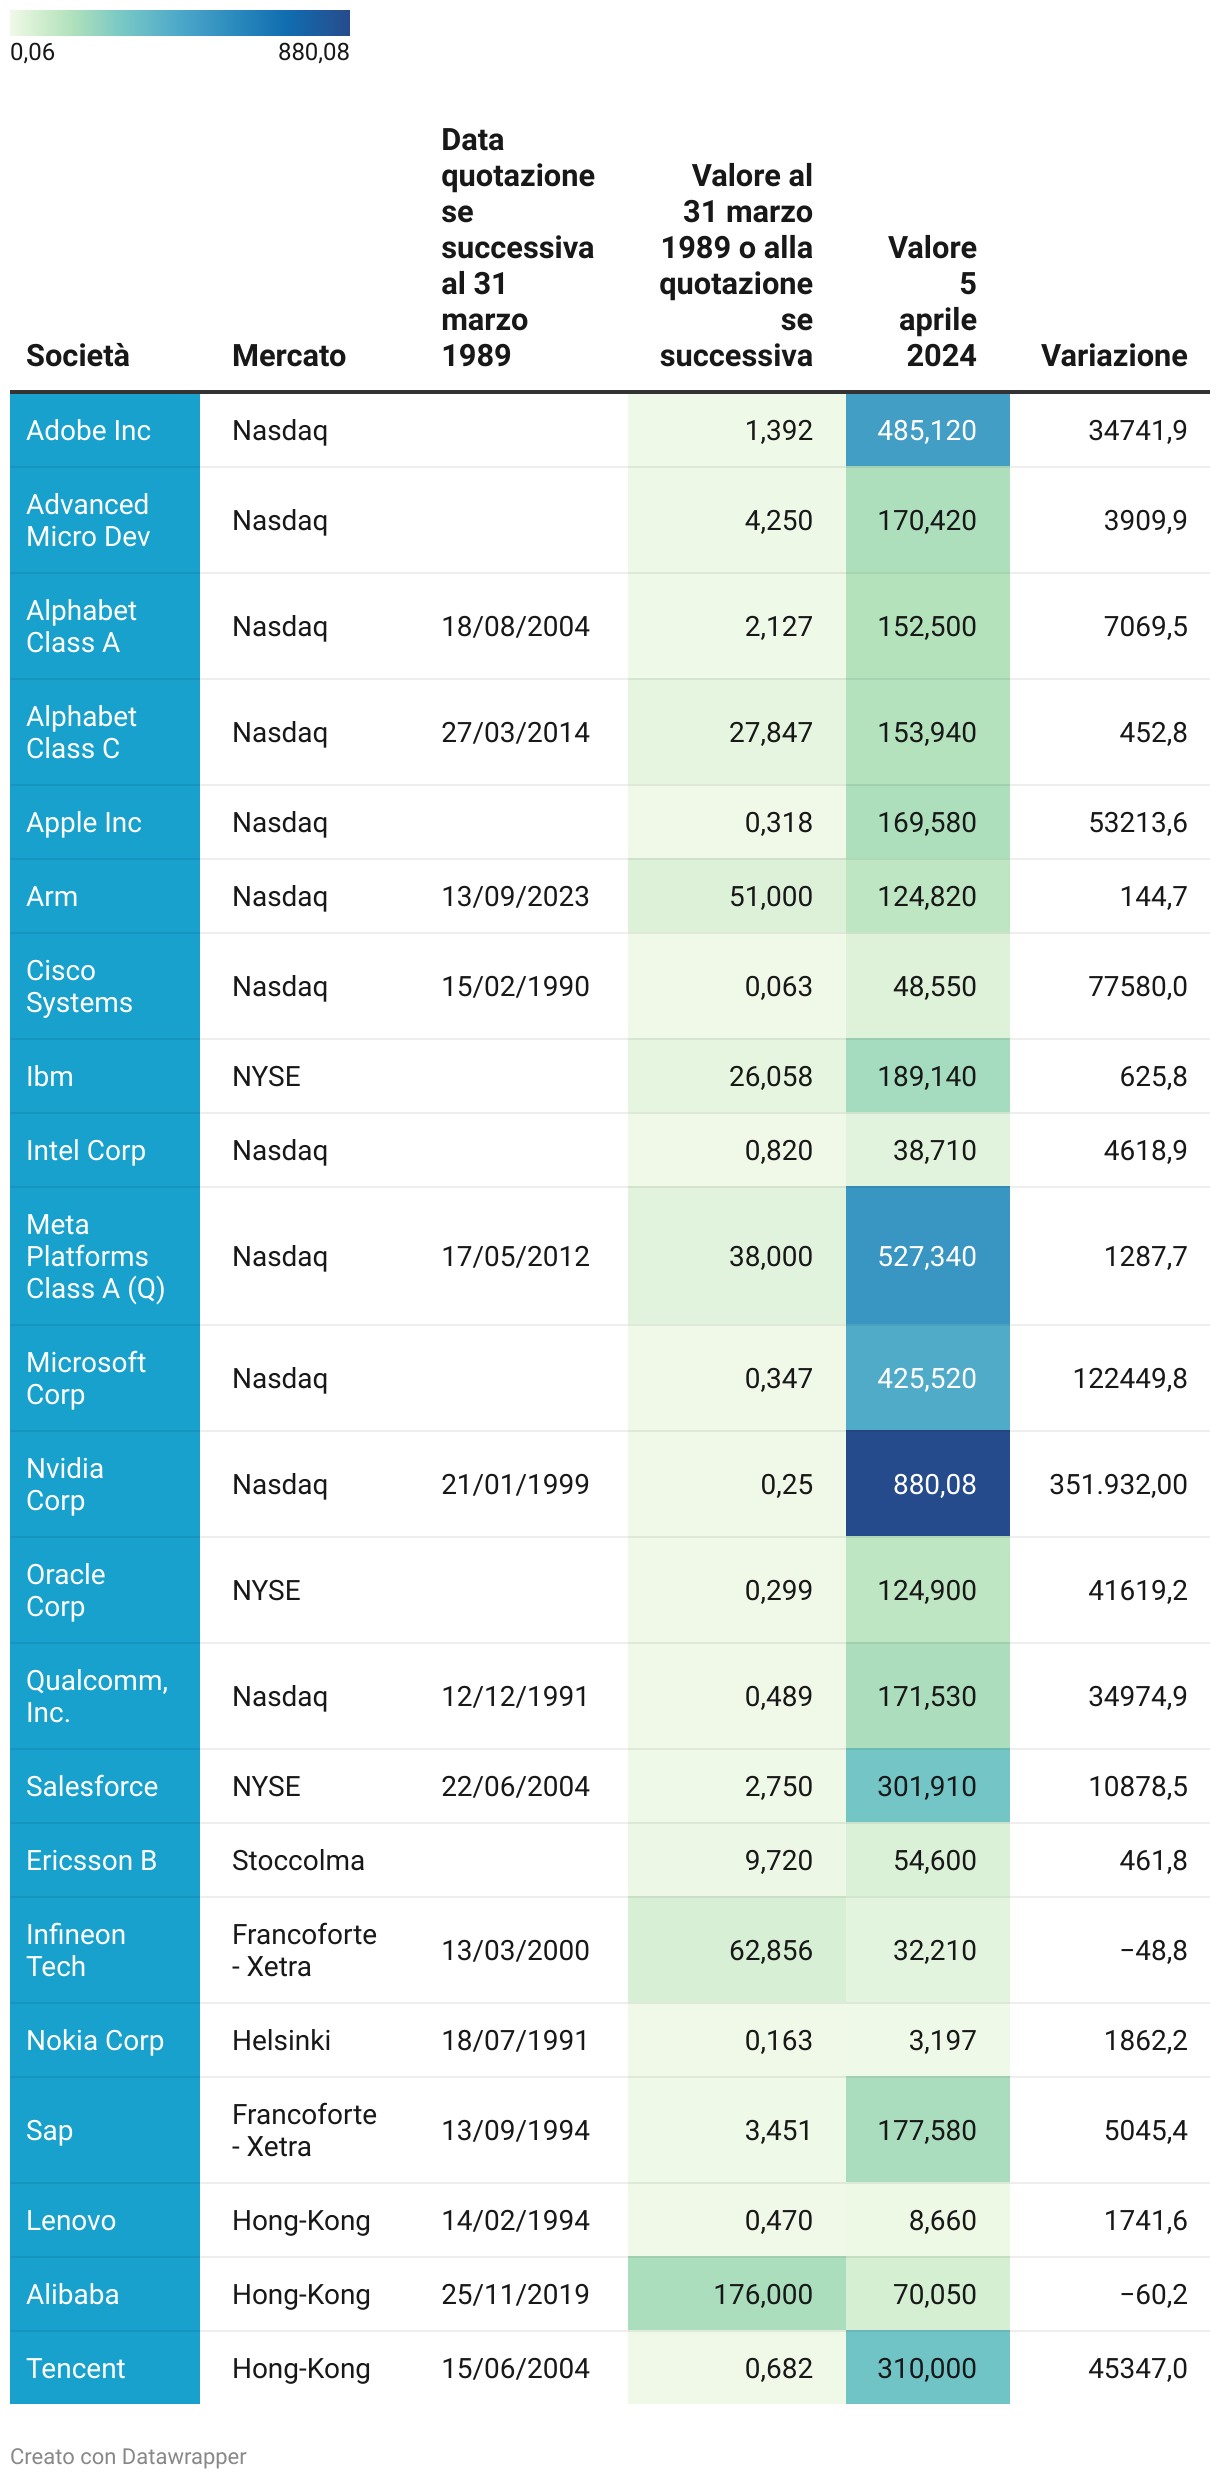Click the 'Variazione' column header

pos(1114,355)
